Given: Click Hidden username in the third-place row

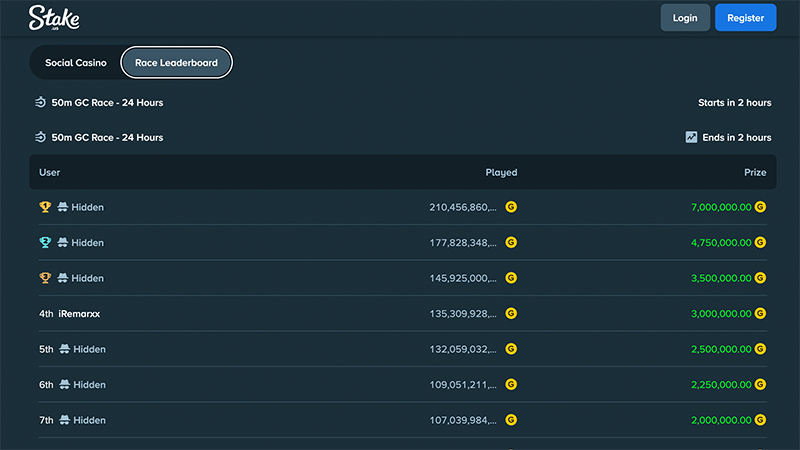Looking at the screenshot, I should 87,278.
